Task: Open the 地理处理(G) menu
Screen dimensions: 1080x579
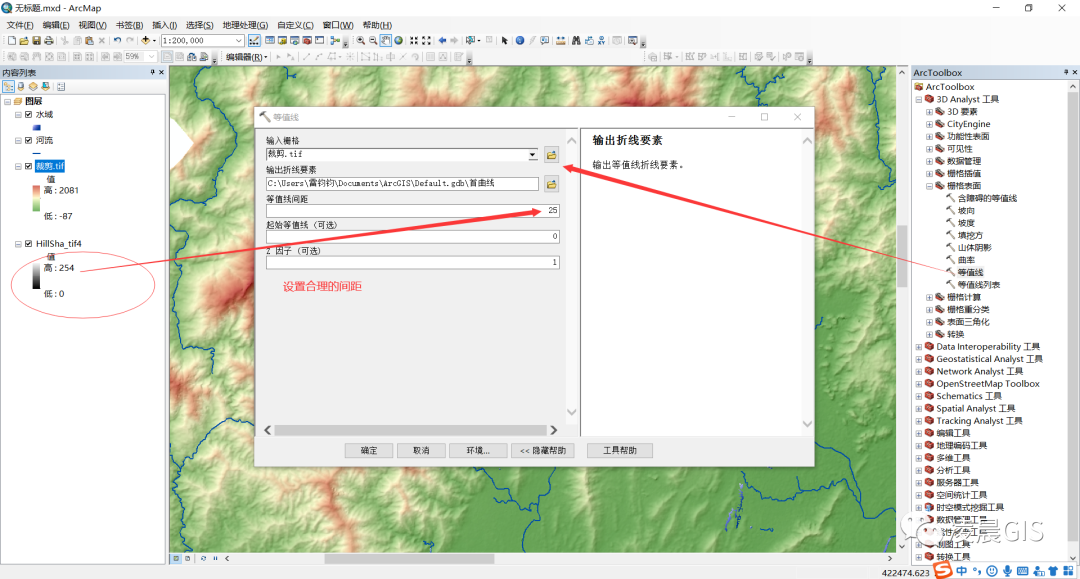Action: coord(245,25)
